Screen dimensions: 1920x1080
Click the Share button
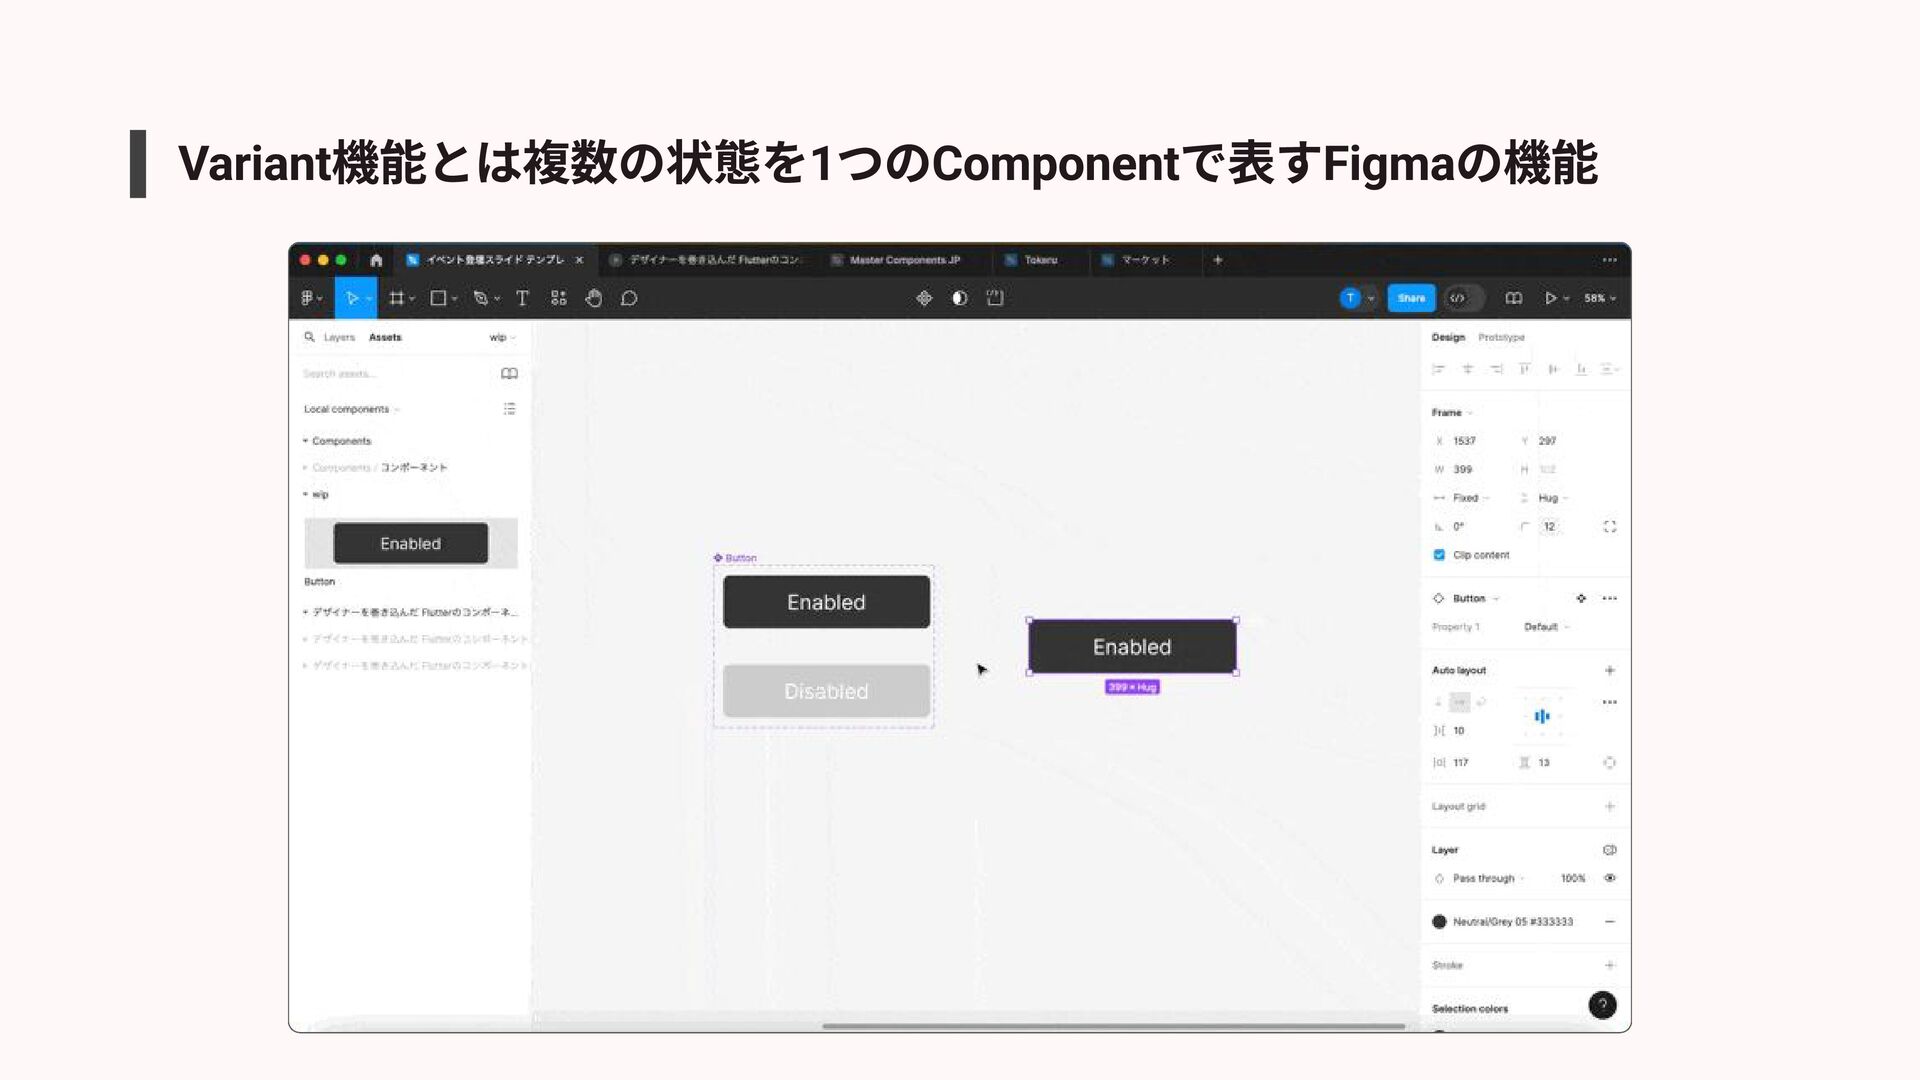click(1411, 298)
